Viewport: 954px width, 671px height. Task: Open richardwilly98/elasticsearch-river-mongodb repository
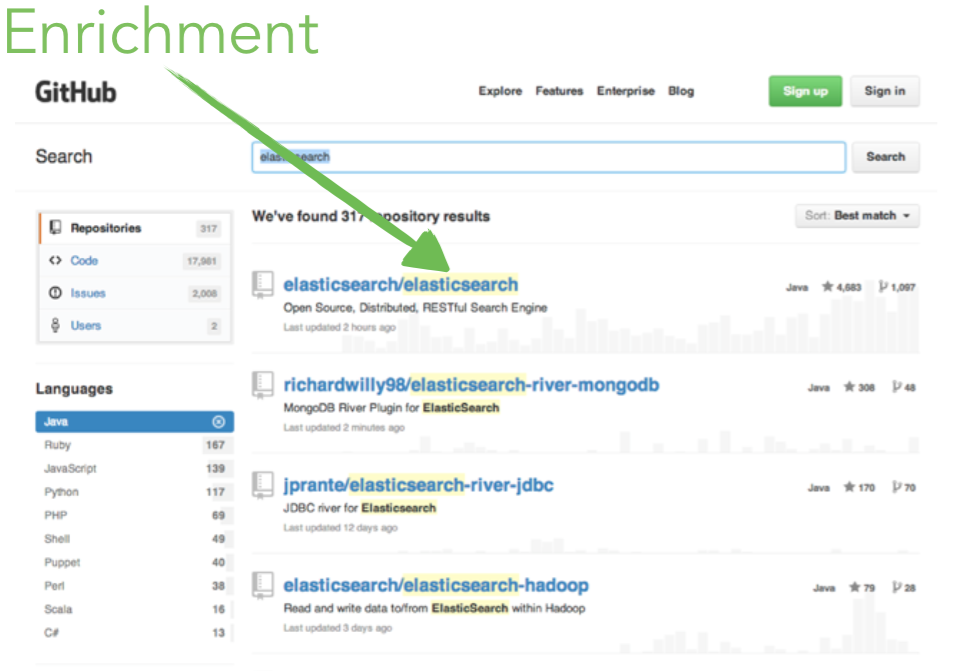(x=472, y=385)
